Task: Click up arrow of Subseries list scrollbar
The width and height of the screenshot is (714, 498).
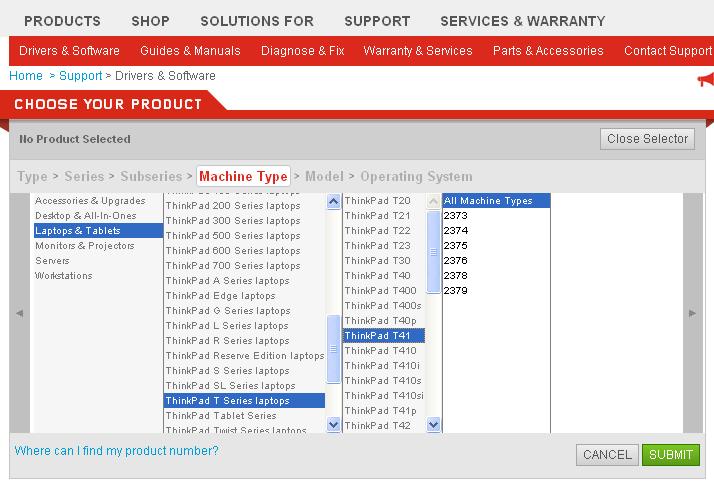Action: pyautogui.click(x=433, y=201)
